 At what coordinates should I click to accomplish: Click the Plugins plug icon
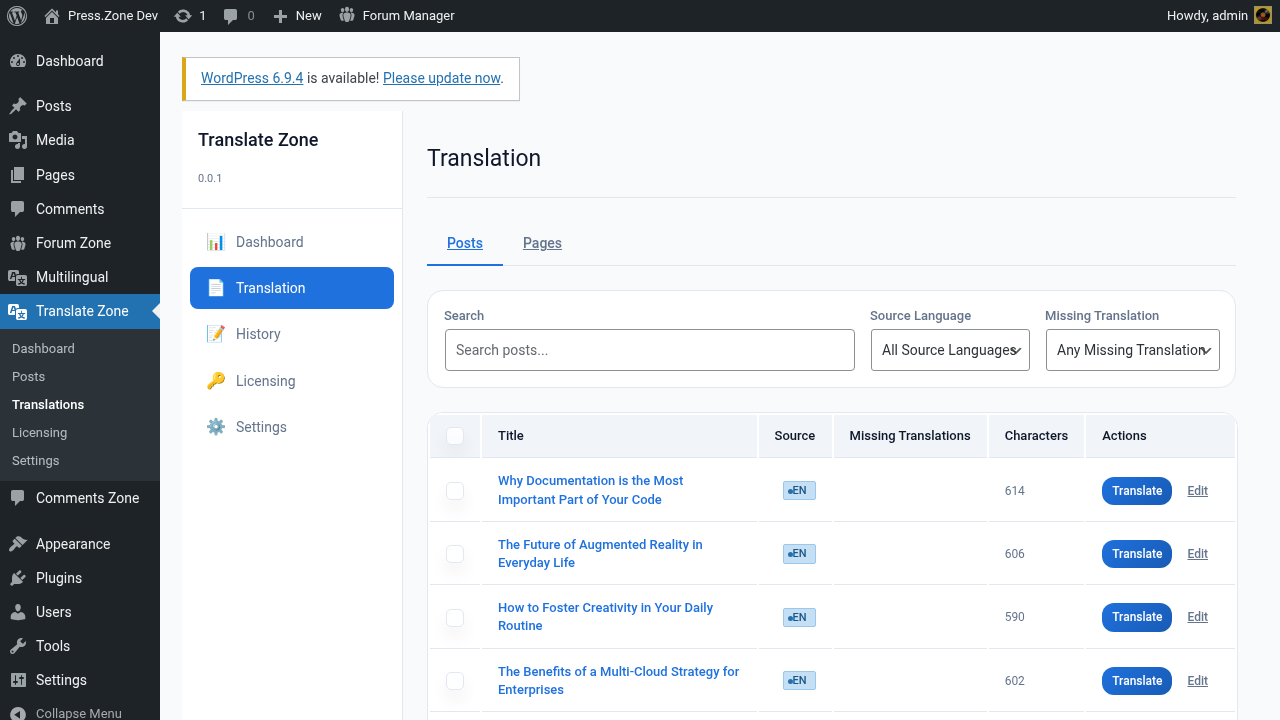click(x=18, y=578)
